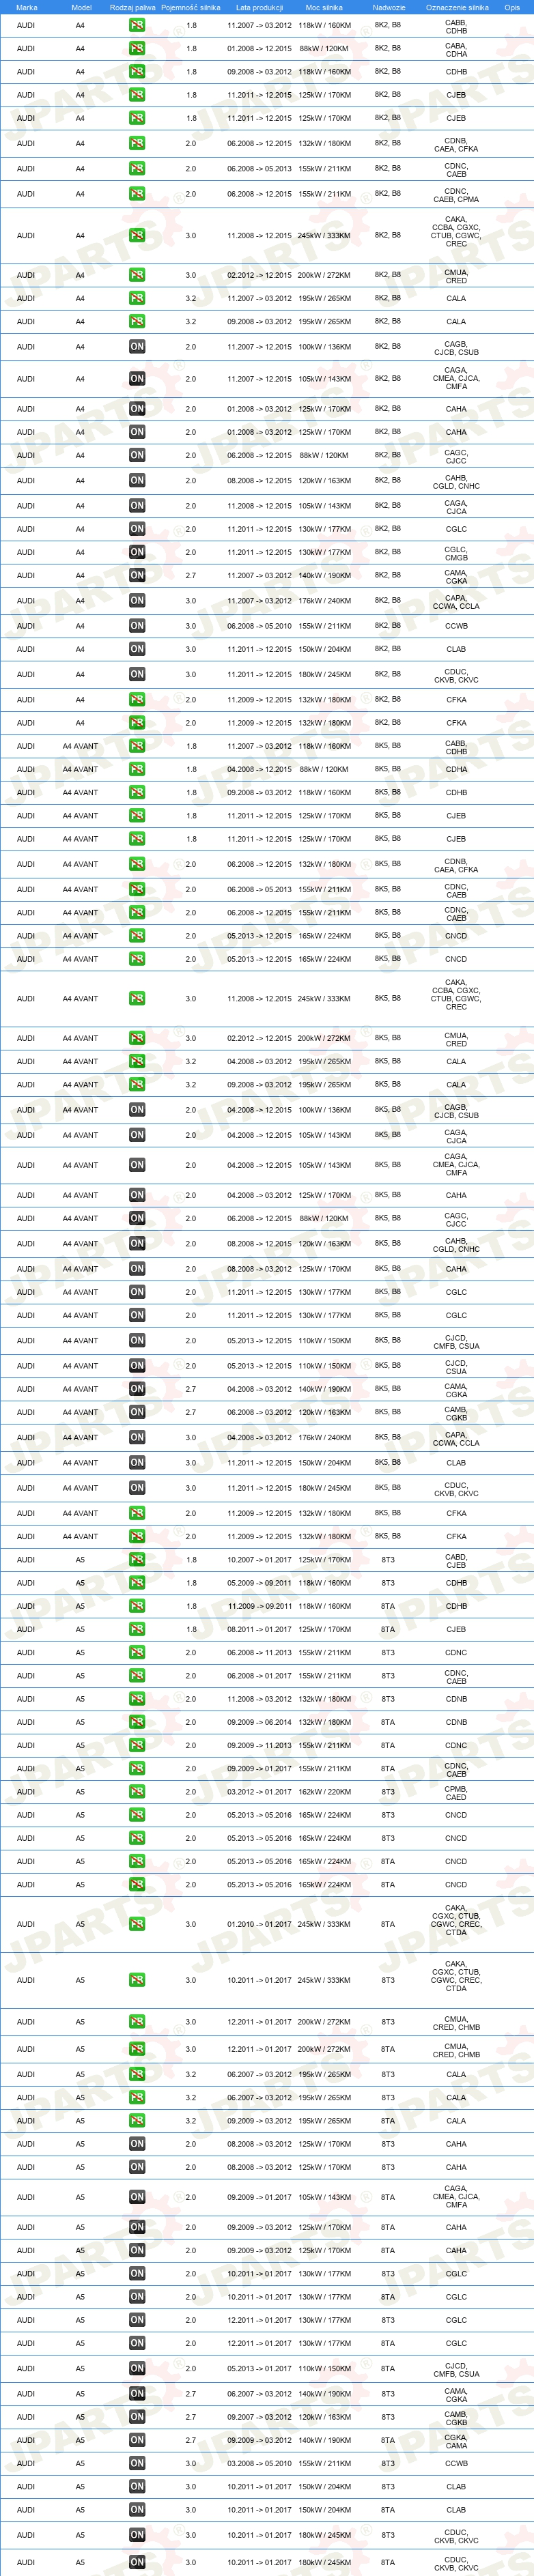Screen dimensions: 534x2576
Task: Click the 'CGLC, CMGB' engine code cell
Action: click(x=456, y=553)
